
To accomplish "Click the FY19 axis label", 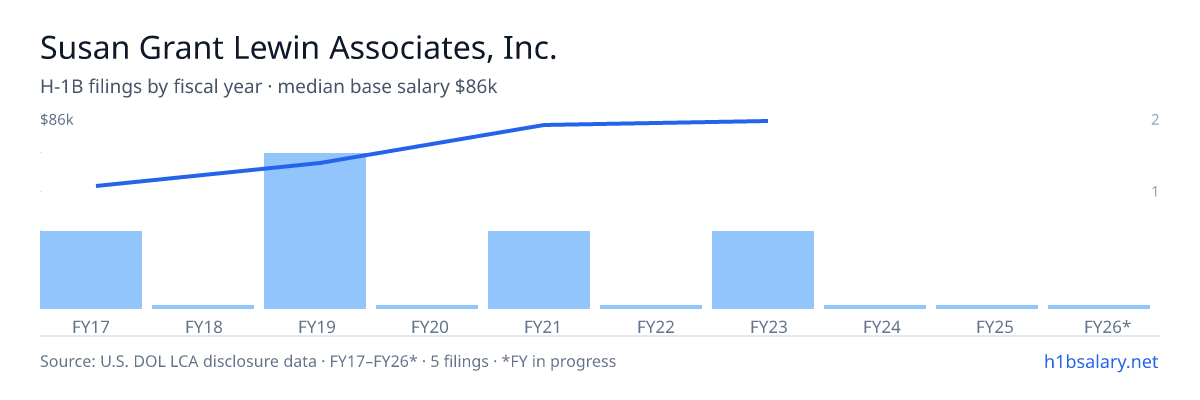I will [x=315, y=327].
